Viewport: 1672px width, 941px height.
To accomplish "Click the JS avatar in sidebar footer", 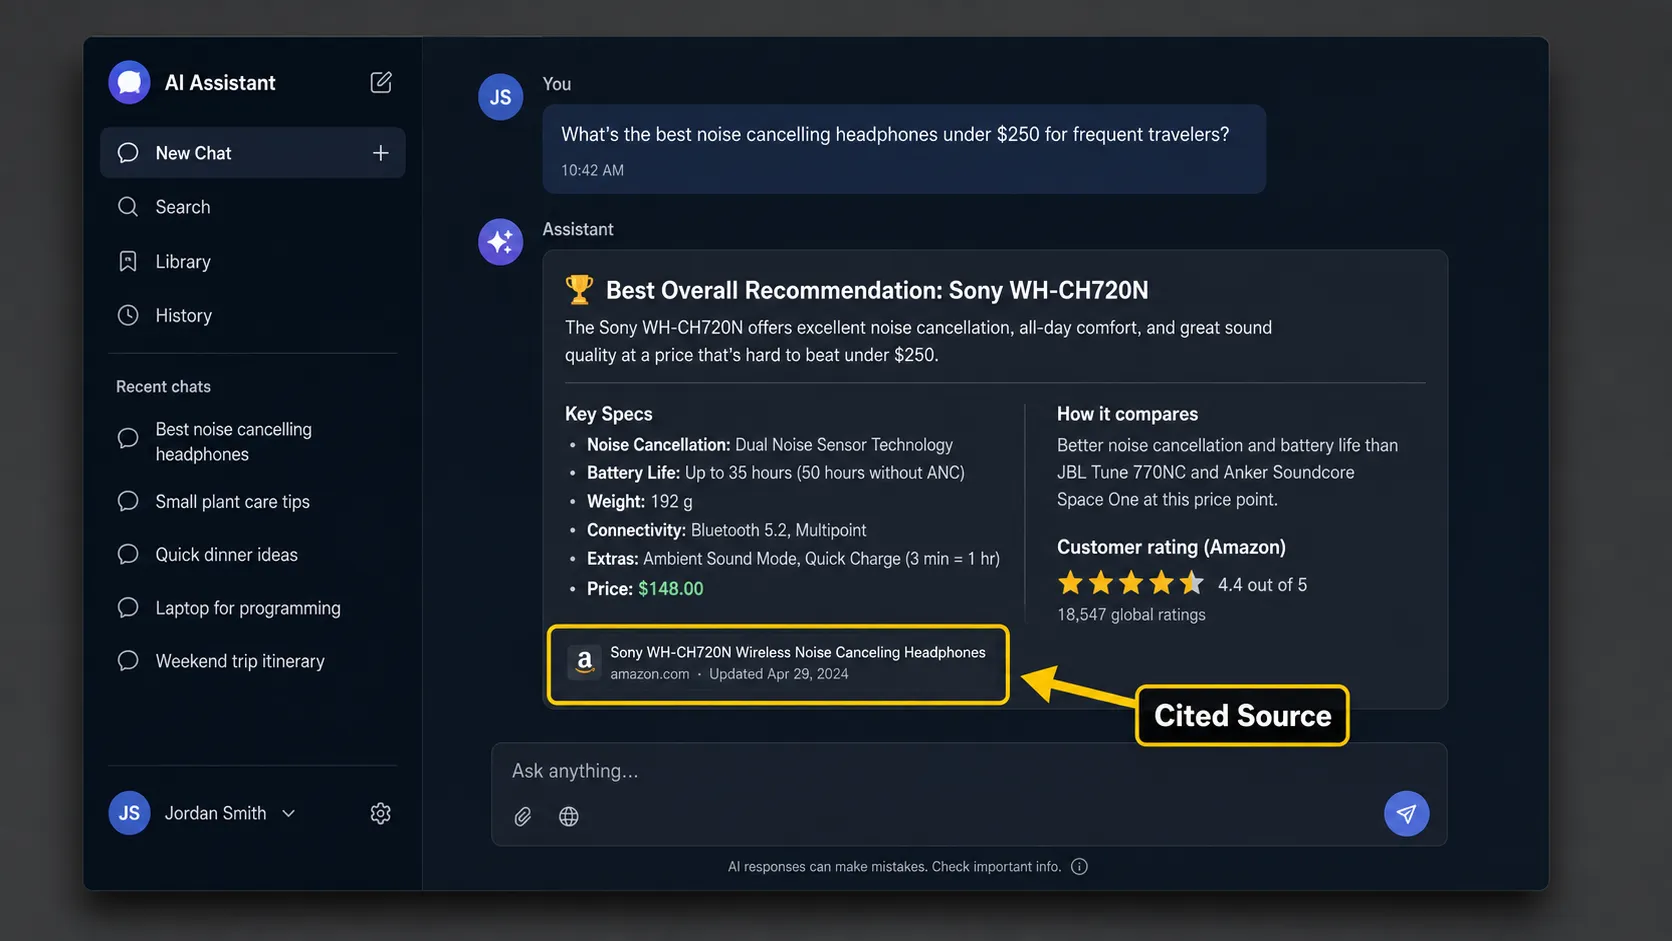I will click(x=129, y=813).
